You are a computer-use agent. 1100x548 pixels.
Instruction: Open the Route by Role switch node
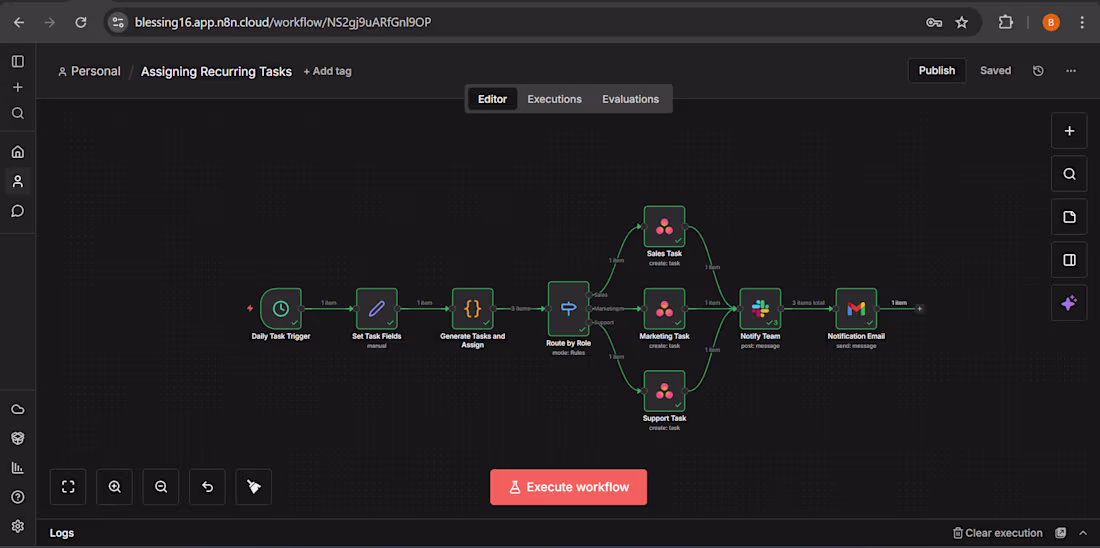click(569, 308)
